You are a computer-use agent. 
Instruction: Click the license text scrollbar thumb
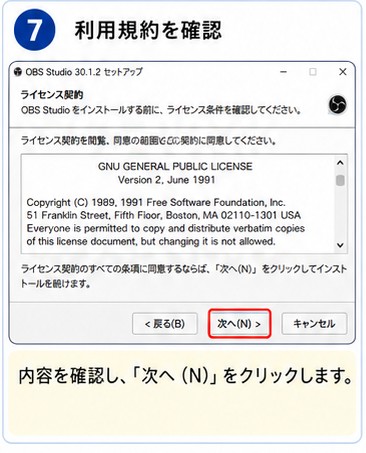pos(340,180)
